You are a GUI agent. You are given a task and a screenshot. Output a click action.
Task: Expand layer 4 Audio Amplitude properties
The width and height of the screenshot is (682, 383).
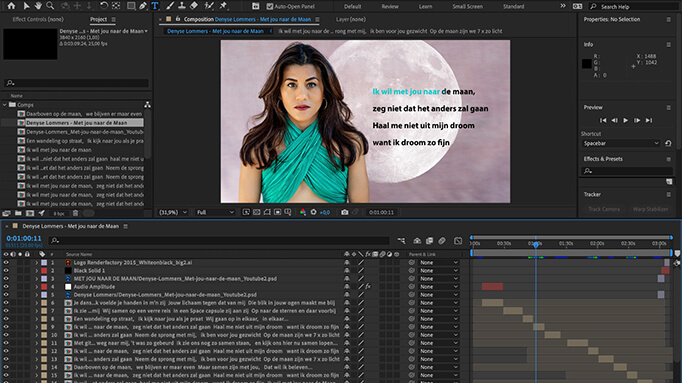(x=37, y=286)
